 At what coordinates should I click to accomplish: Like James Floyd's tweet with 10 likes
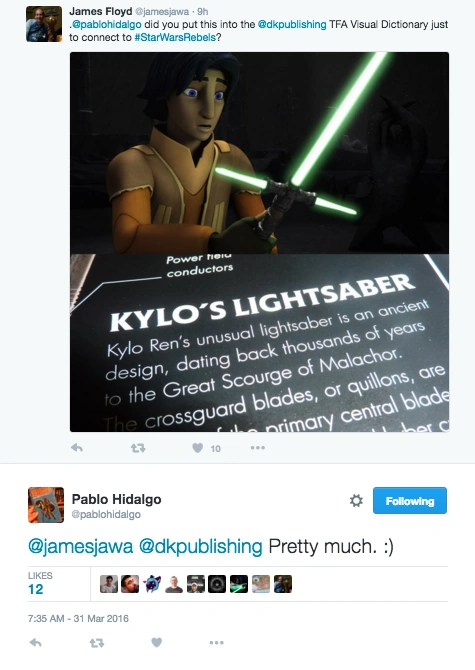[x=198, y=448]
